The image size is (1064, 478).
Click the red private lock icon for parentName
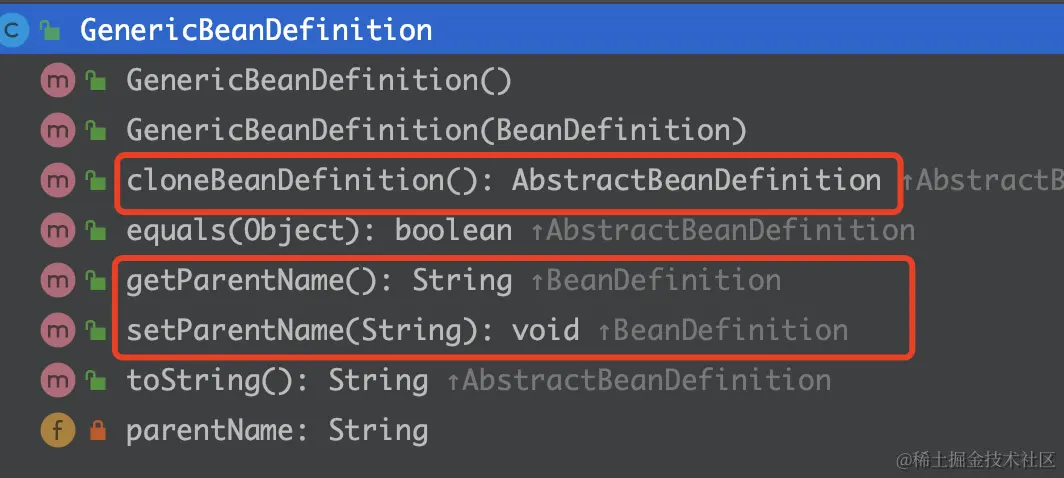pos(98,430)
